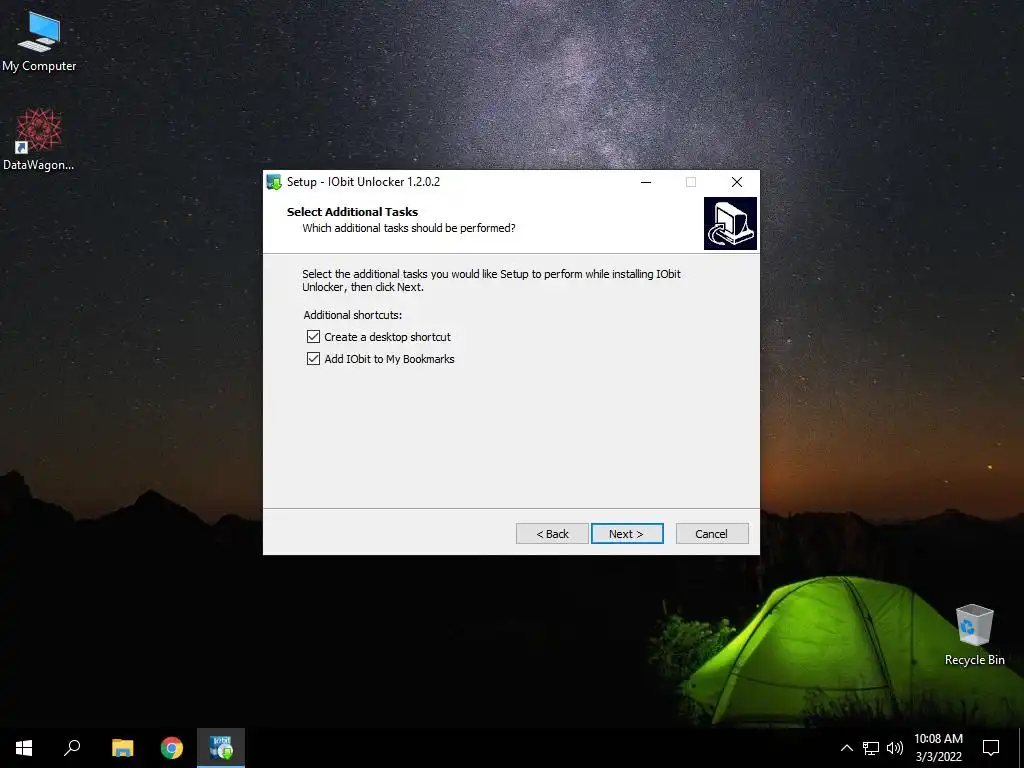The height and width of the screenshot is (768, 1024).
Task: Open the notification action center
Action: (991, 748)
